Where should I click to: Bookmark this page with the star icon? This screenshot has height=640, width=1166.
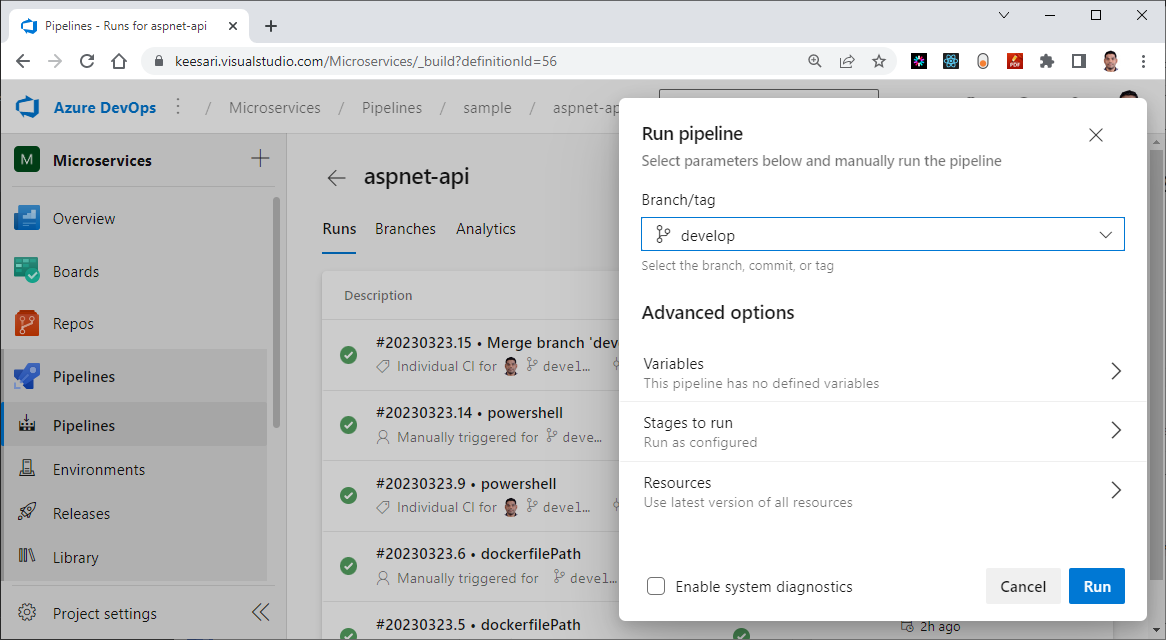click(879, 61)
